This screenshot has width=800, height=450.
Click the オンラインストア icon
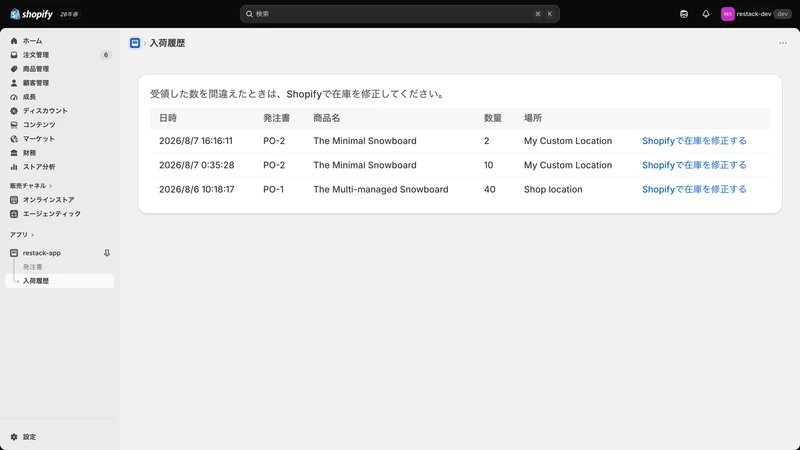coord(14,200)
